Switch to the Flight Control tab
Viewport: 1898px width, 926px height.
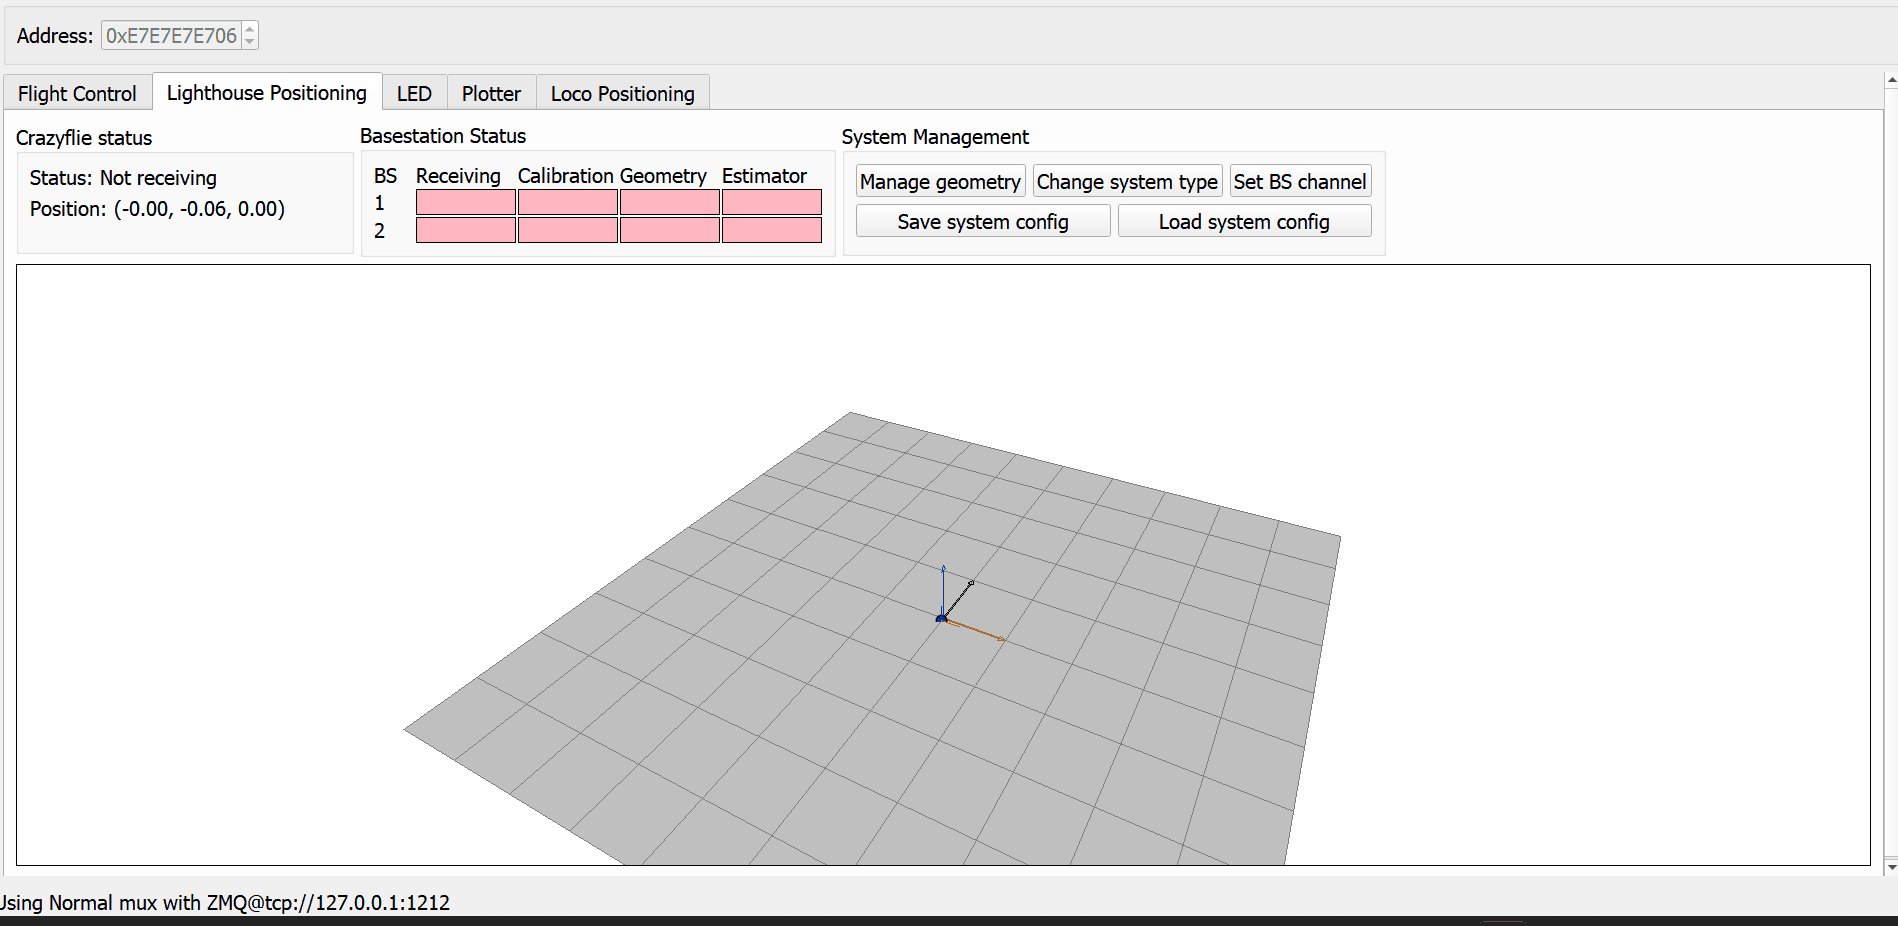click(77, 94)
